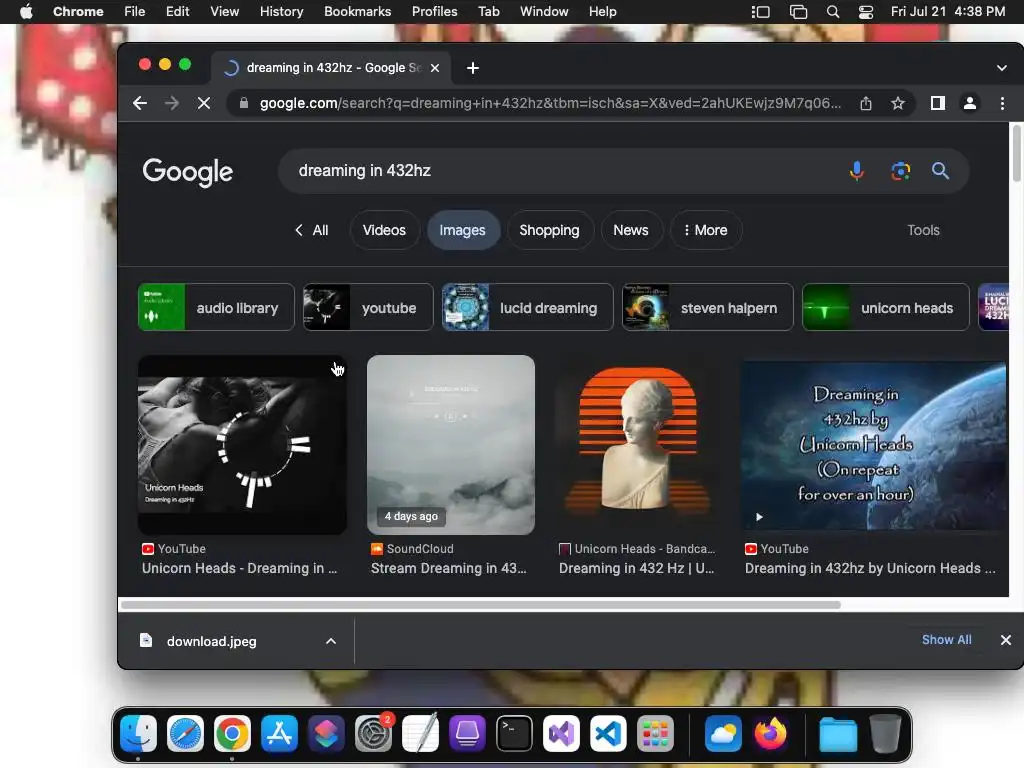
Task: Open the SoundCloud clouds thumbnail
Action: [x=451, y=445]
